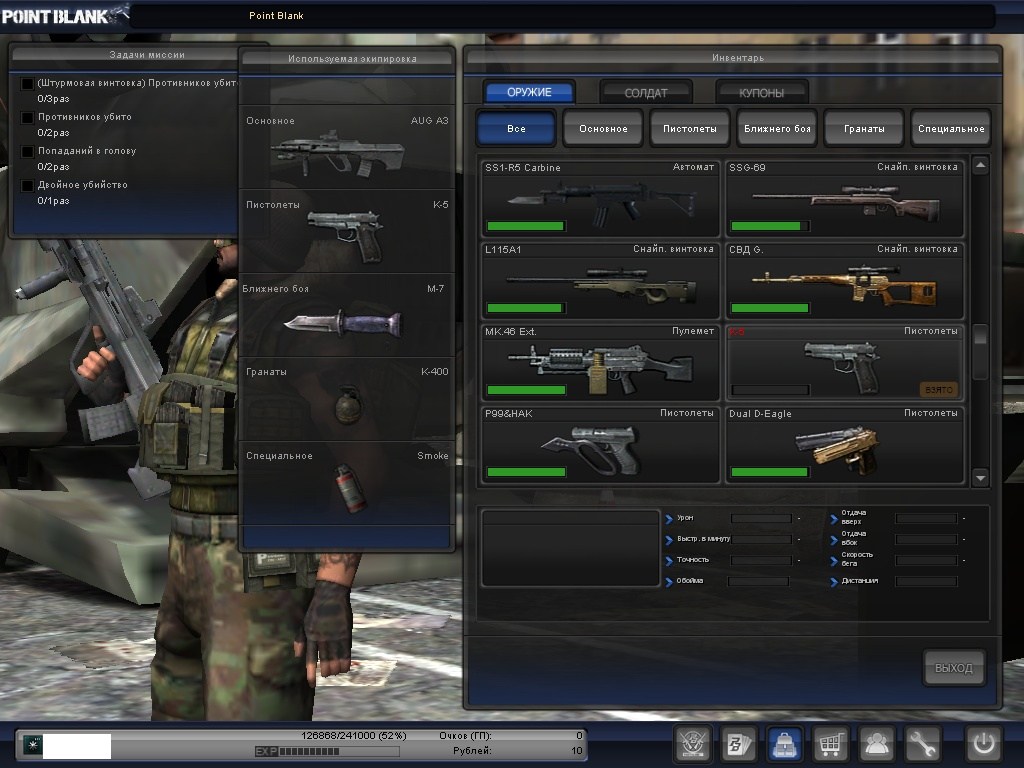Open the PB mission cards icon

pyautogui.click(x=738, y=743)
